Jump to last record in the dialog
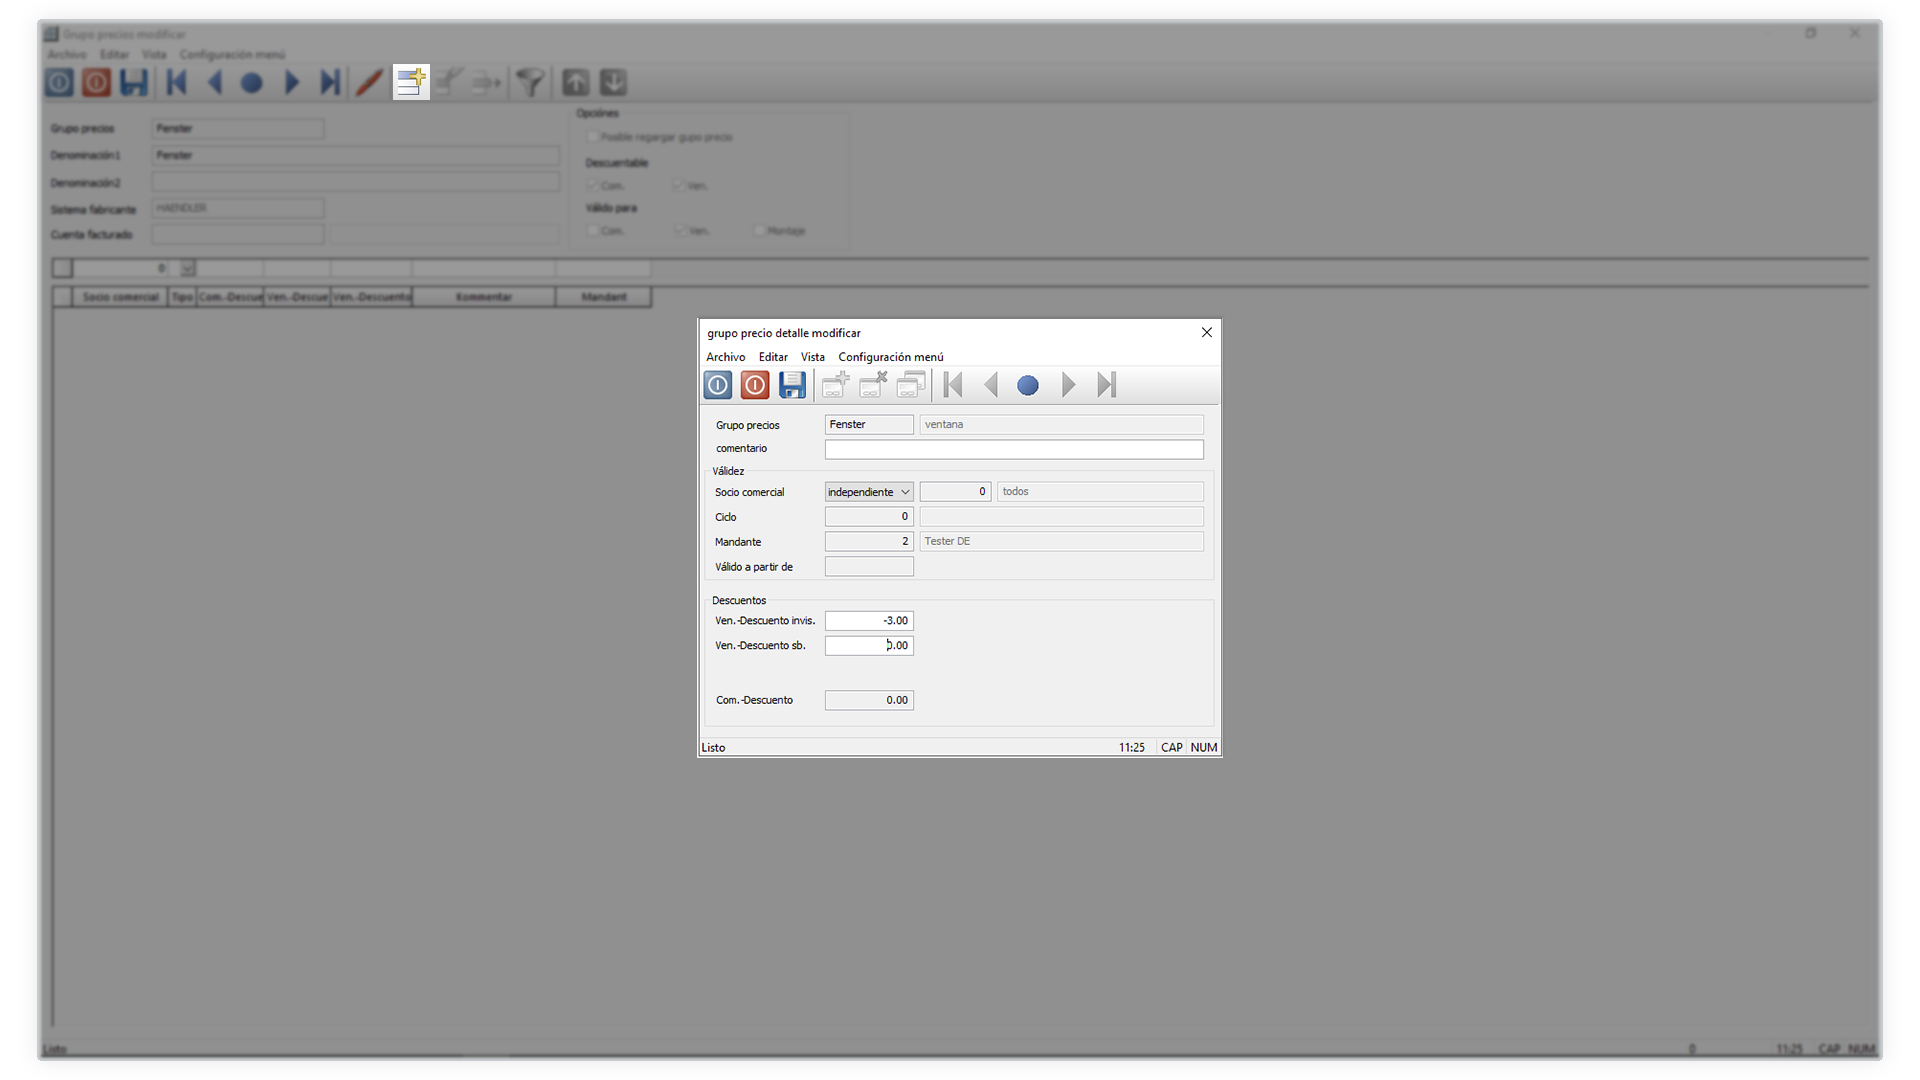Viewport: 1920px width, 1080px height. pos(1106,385)
